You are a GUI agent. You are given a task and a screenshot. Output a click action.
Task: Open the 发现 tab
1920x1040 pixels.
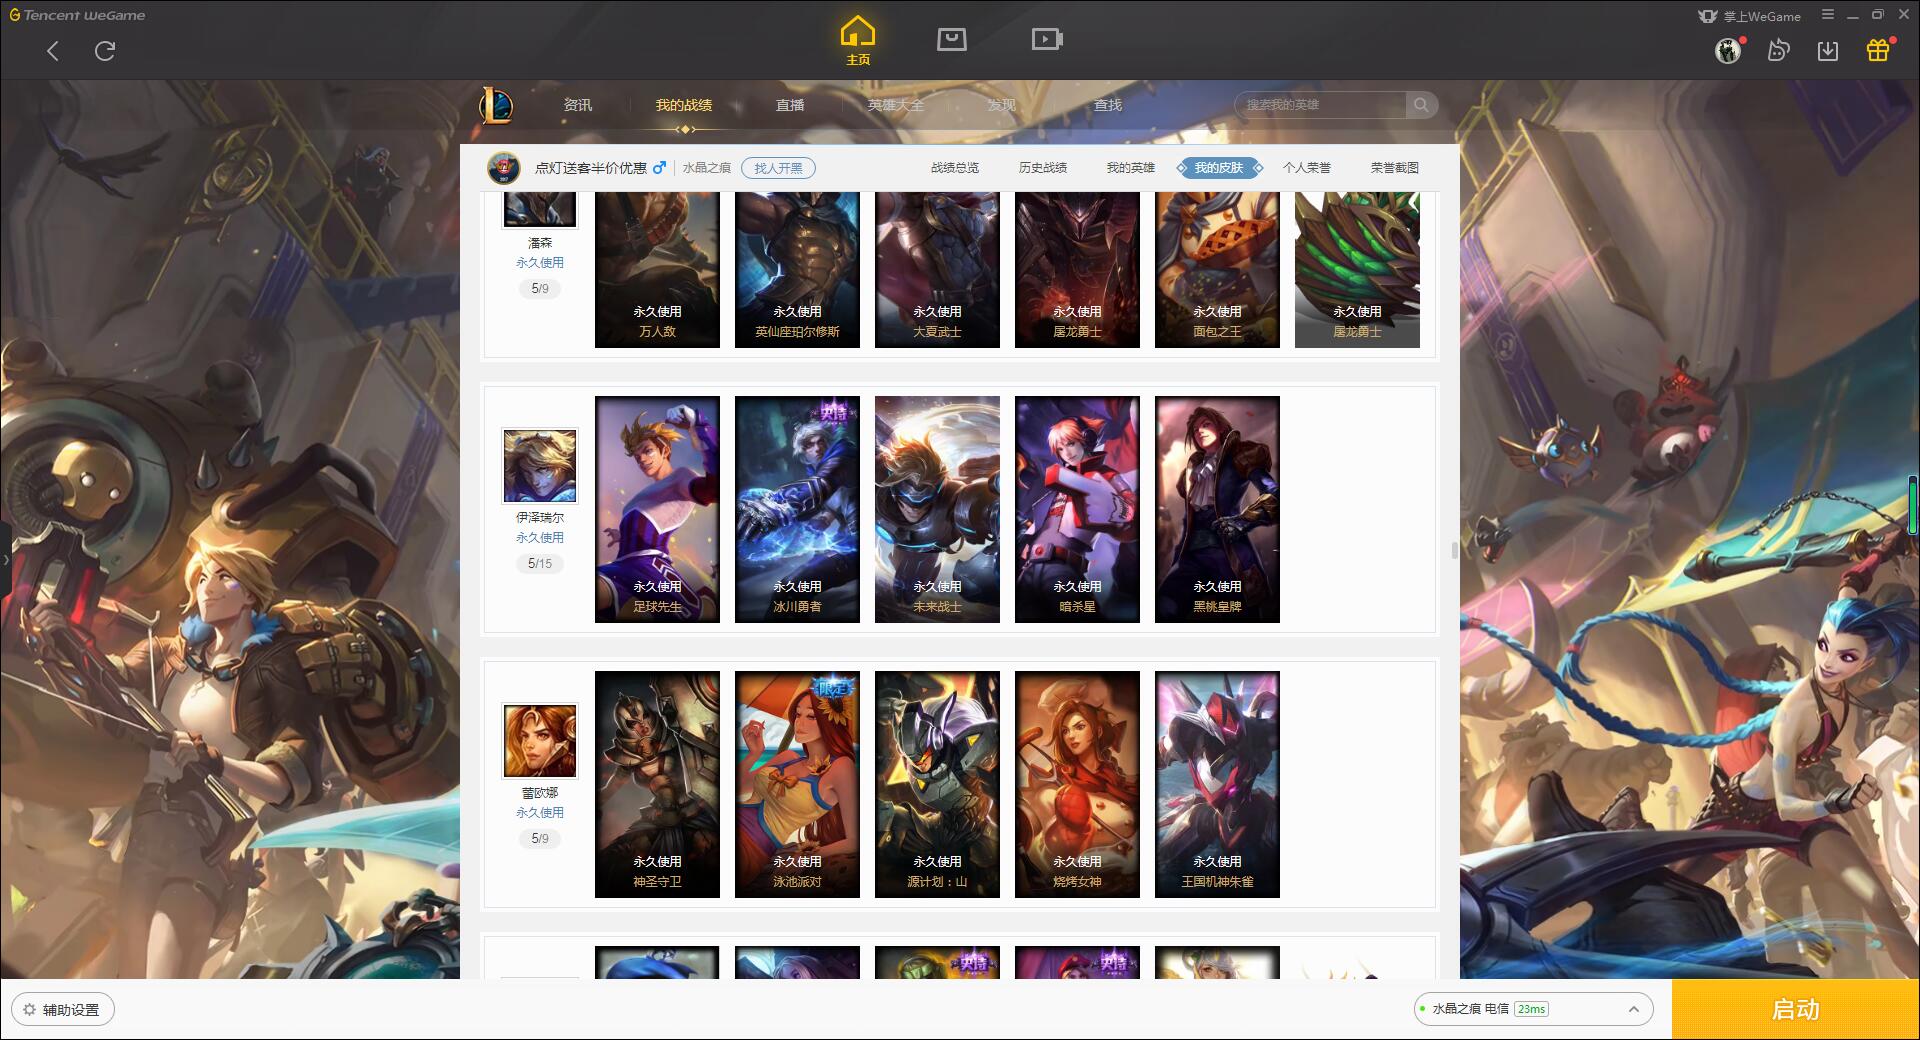click(1001, 105)
